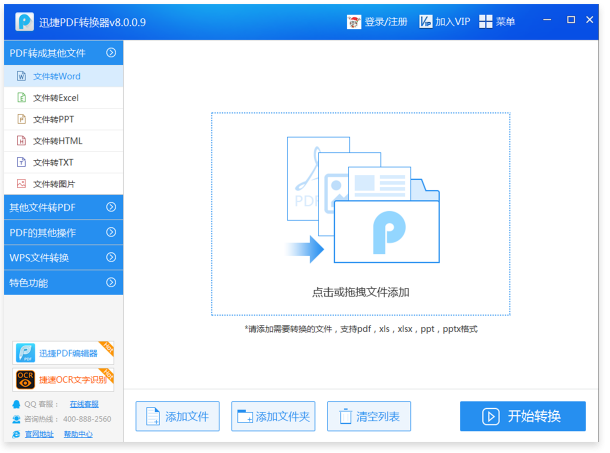The width and height of the screenshot is (610, 453).
Task: Open the 在线客服 support link
Action: [84, 404]
